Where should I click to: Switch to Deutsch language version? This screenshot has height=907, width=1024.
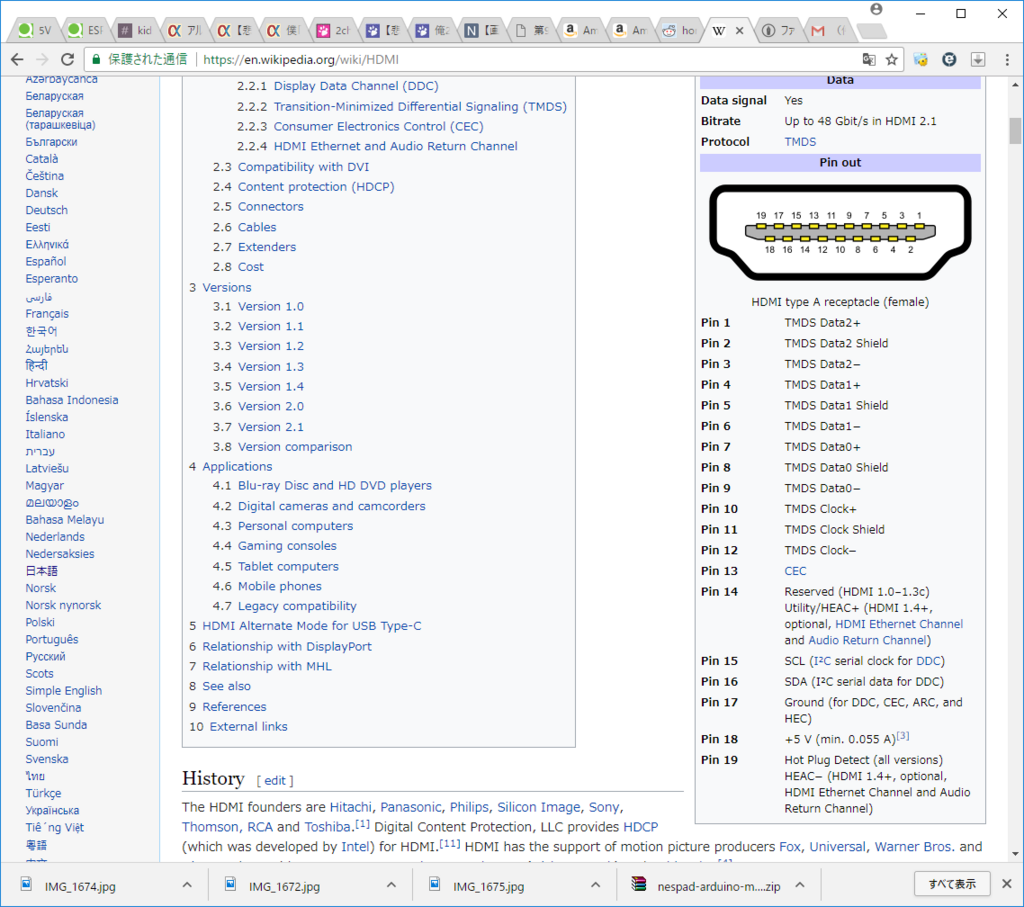point(46,210)
